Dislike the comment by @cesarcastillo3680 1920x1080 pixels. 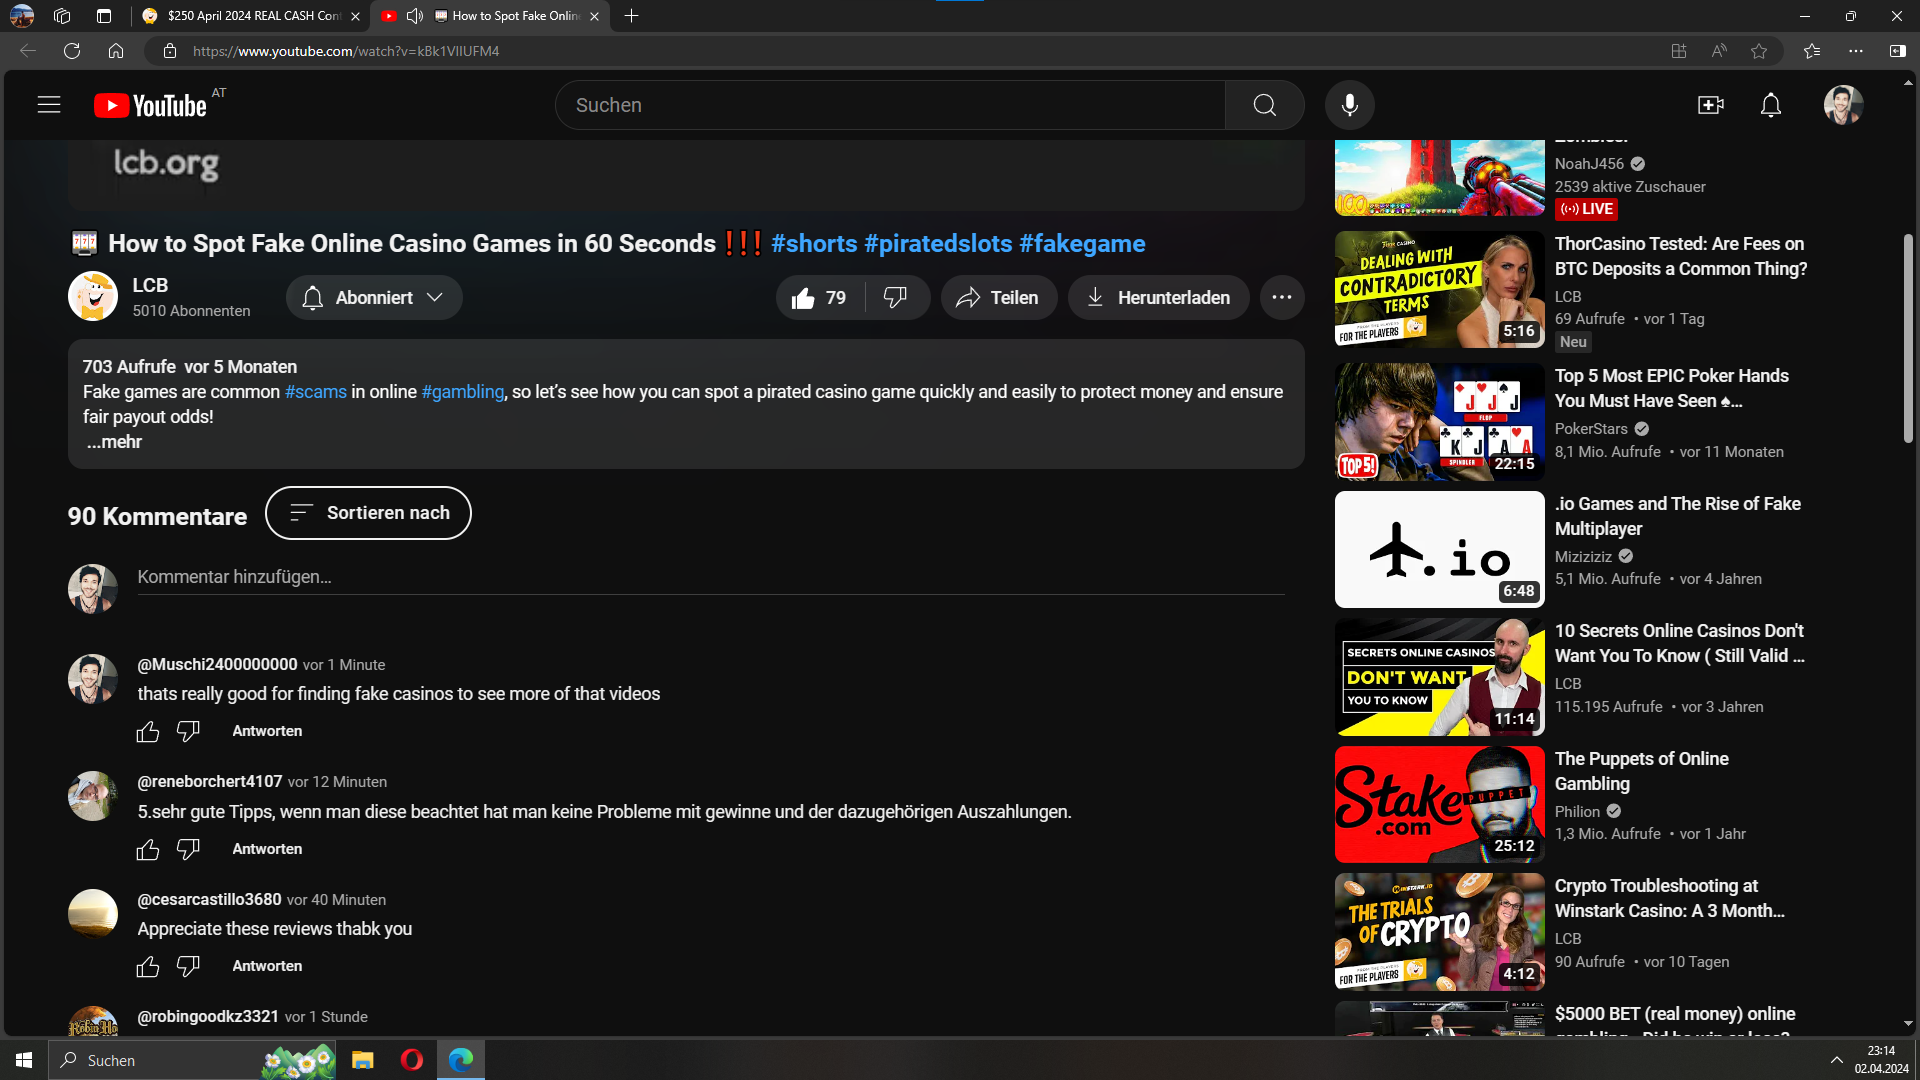tap(188, 967)
